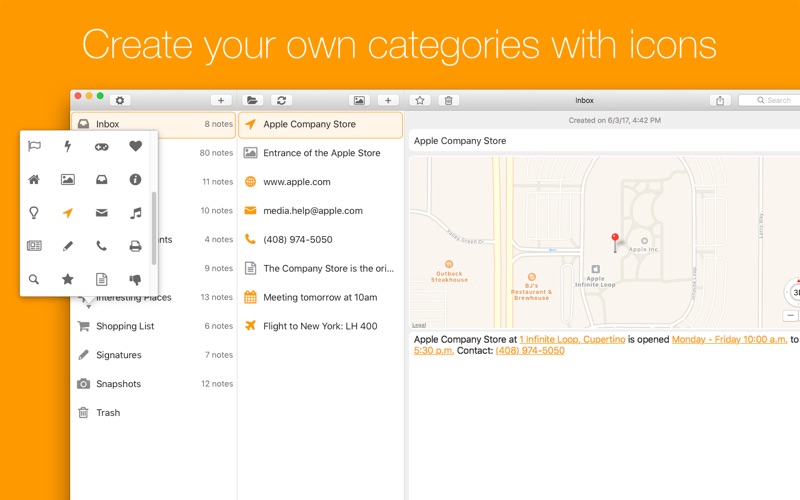800x500 pixels.
Task: Open the share menu button
Action: tap(720, 100)
